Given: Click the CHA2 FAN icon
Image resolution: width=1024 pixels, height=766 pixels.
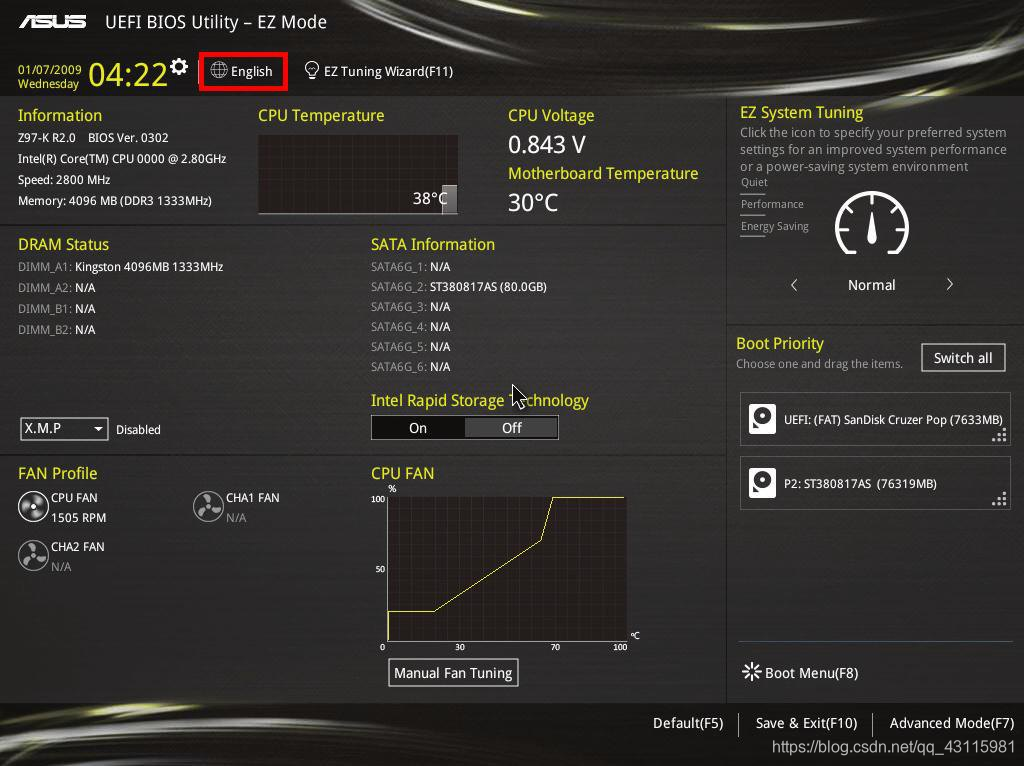Looking at the screenshot, I should point(33,556).
